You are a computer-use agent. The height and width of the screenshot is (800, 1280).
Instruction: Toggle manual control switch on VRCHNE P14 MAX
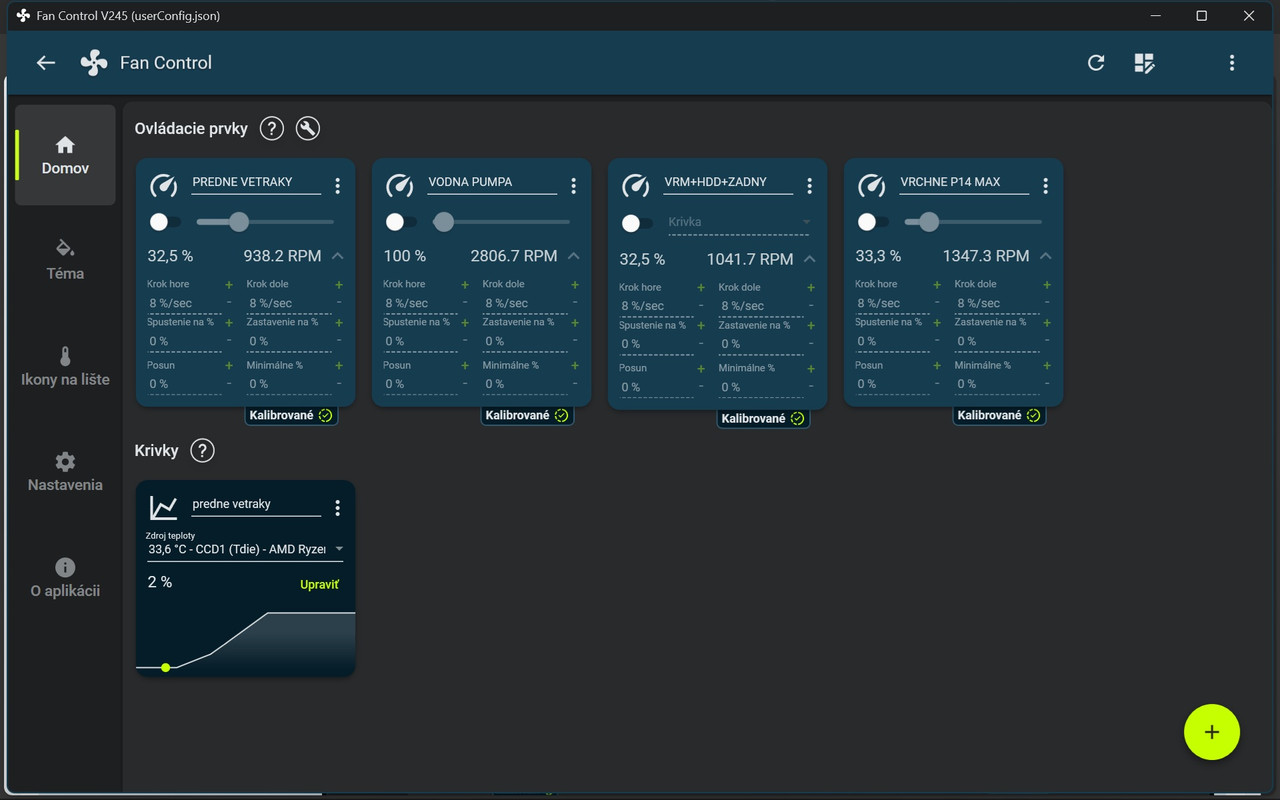[873, 222]
